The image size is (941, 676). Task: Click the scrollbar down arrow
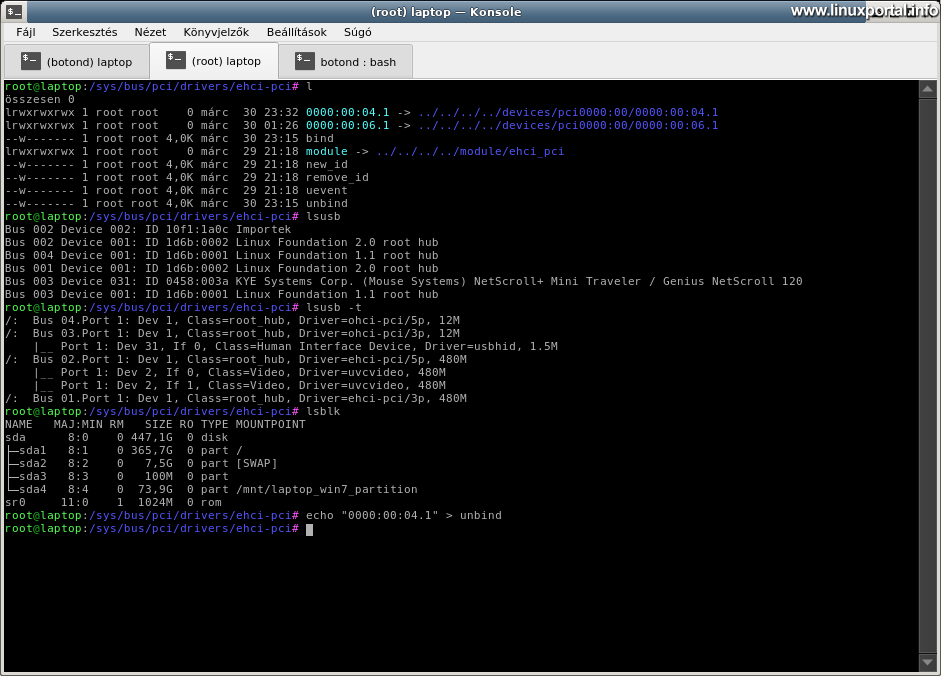click(926, 662)
